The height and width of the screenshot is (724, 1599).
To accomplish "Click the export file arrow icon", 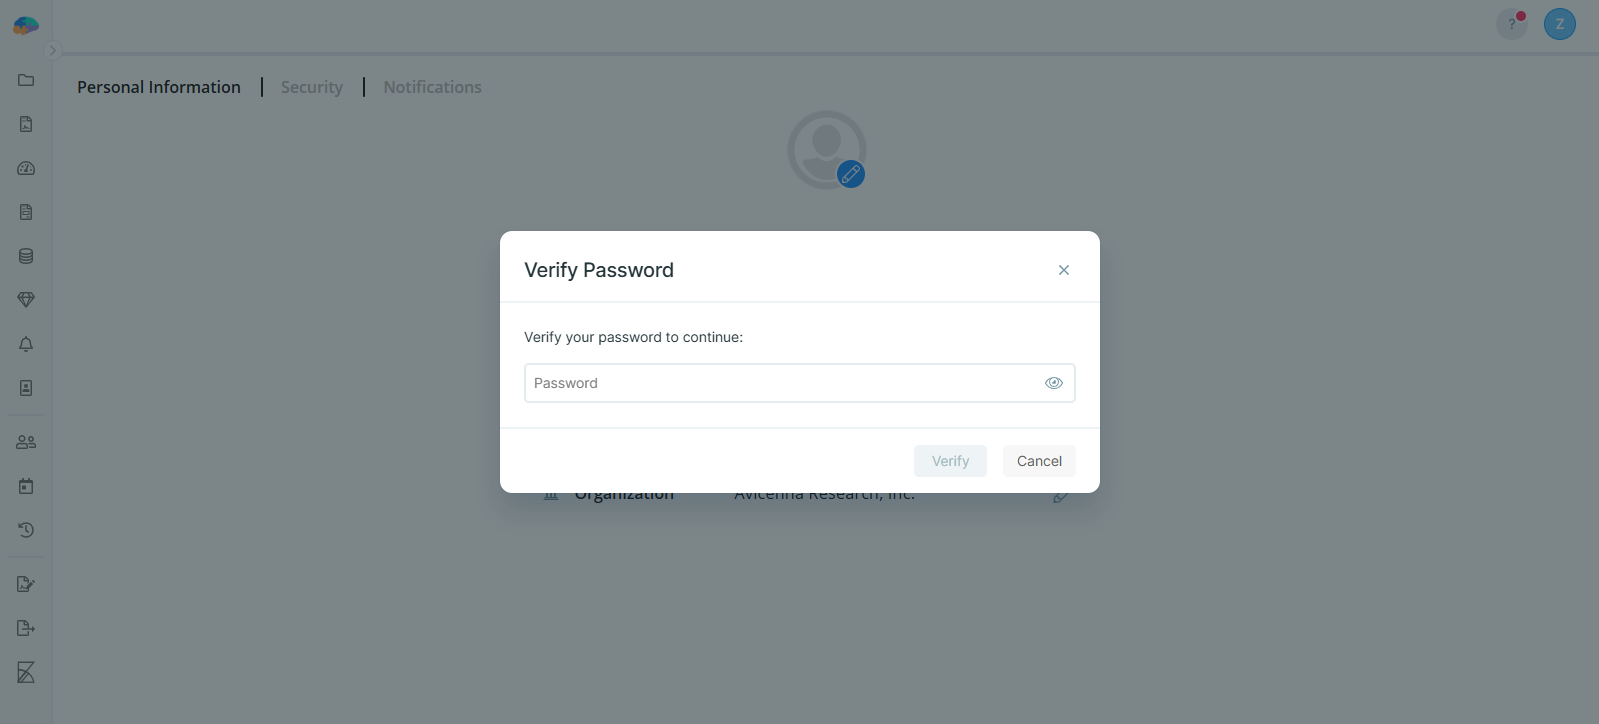I will [x=26, y=628].
